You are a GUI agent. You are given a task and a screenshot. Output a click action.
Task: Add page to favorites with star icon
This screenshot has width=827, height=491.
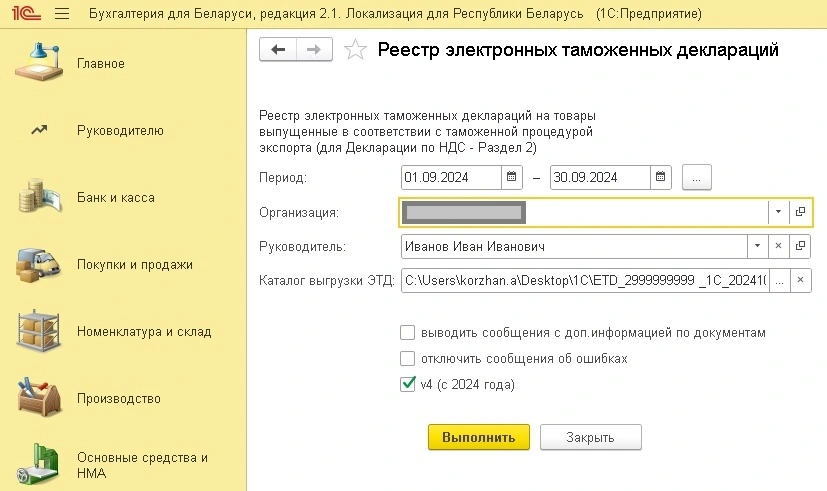[x=354, y=50]
